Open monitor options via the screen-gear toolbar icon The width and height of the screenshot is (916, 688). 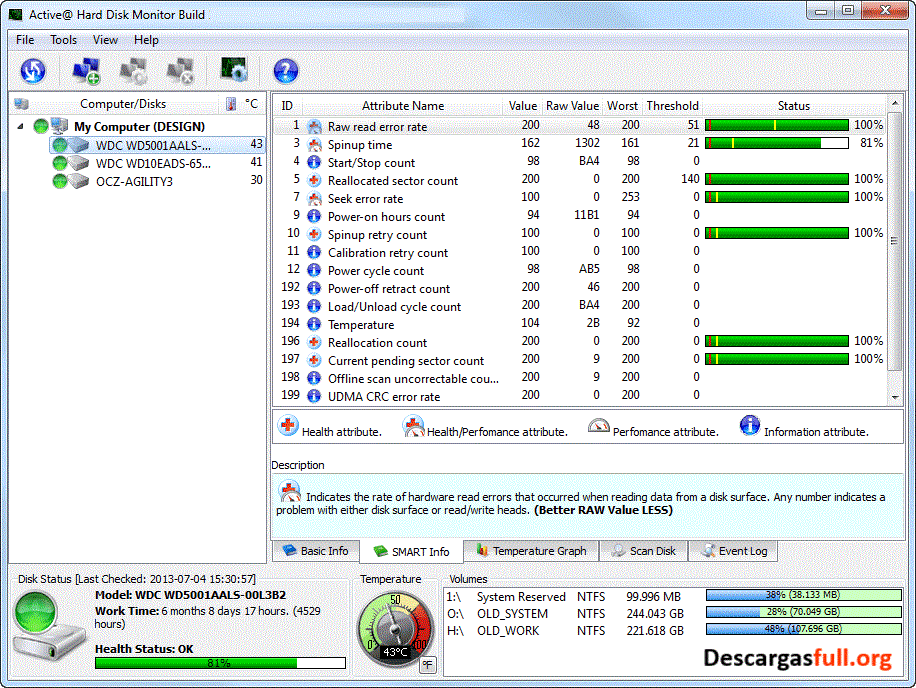coord(233,70)
